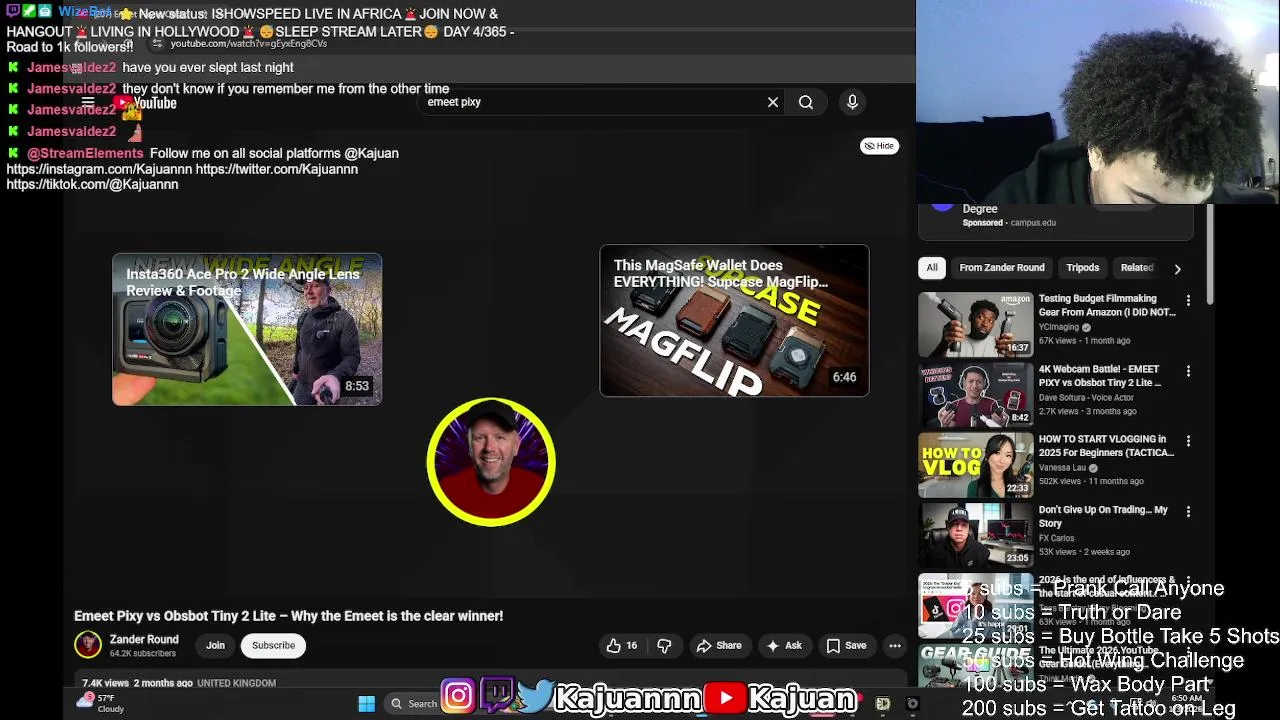This screenshot has height=720, width=1280.
Task: Clear the search box with the X
Action: click(x=773, y=102)
